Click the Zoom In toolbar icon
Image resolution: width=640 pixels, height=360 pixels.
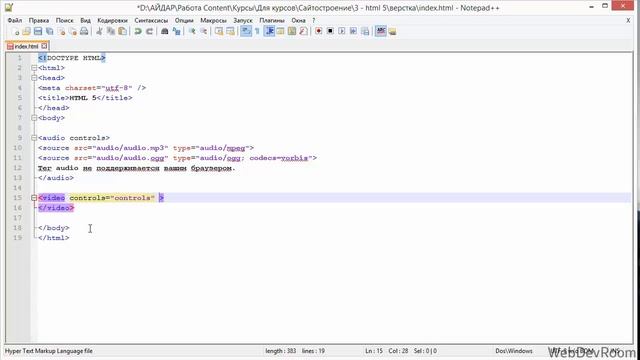[192, 31]
